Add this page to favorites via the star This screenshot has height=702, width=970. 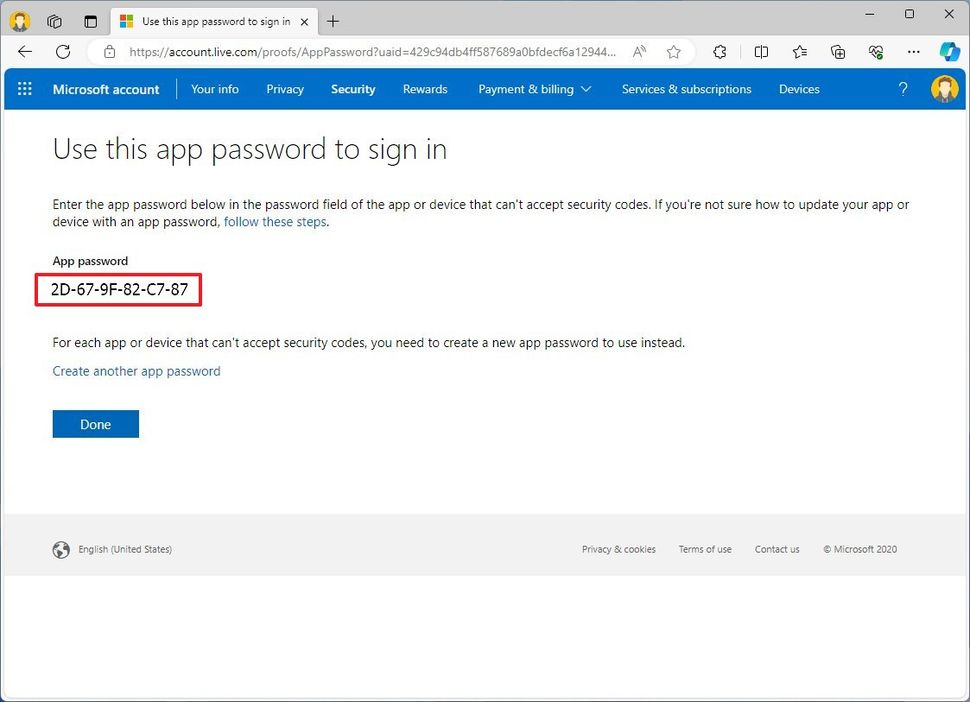[673, 52]
